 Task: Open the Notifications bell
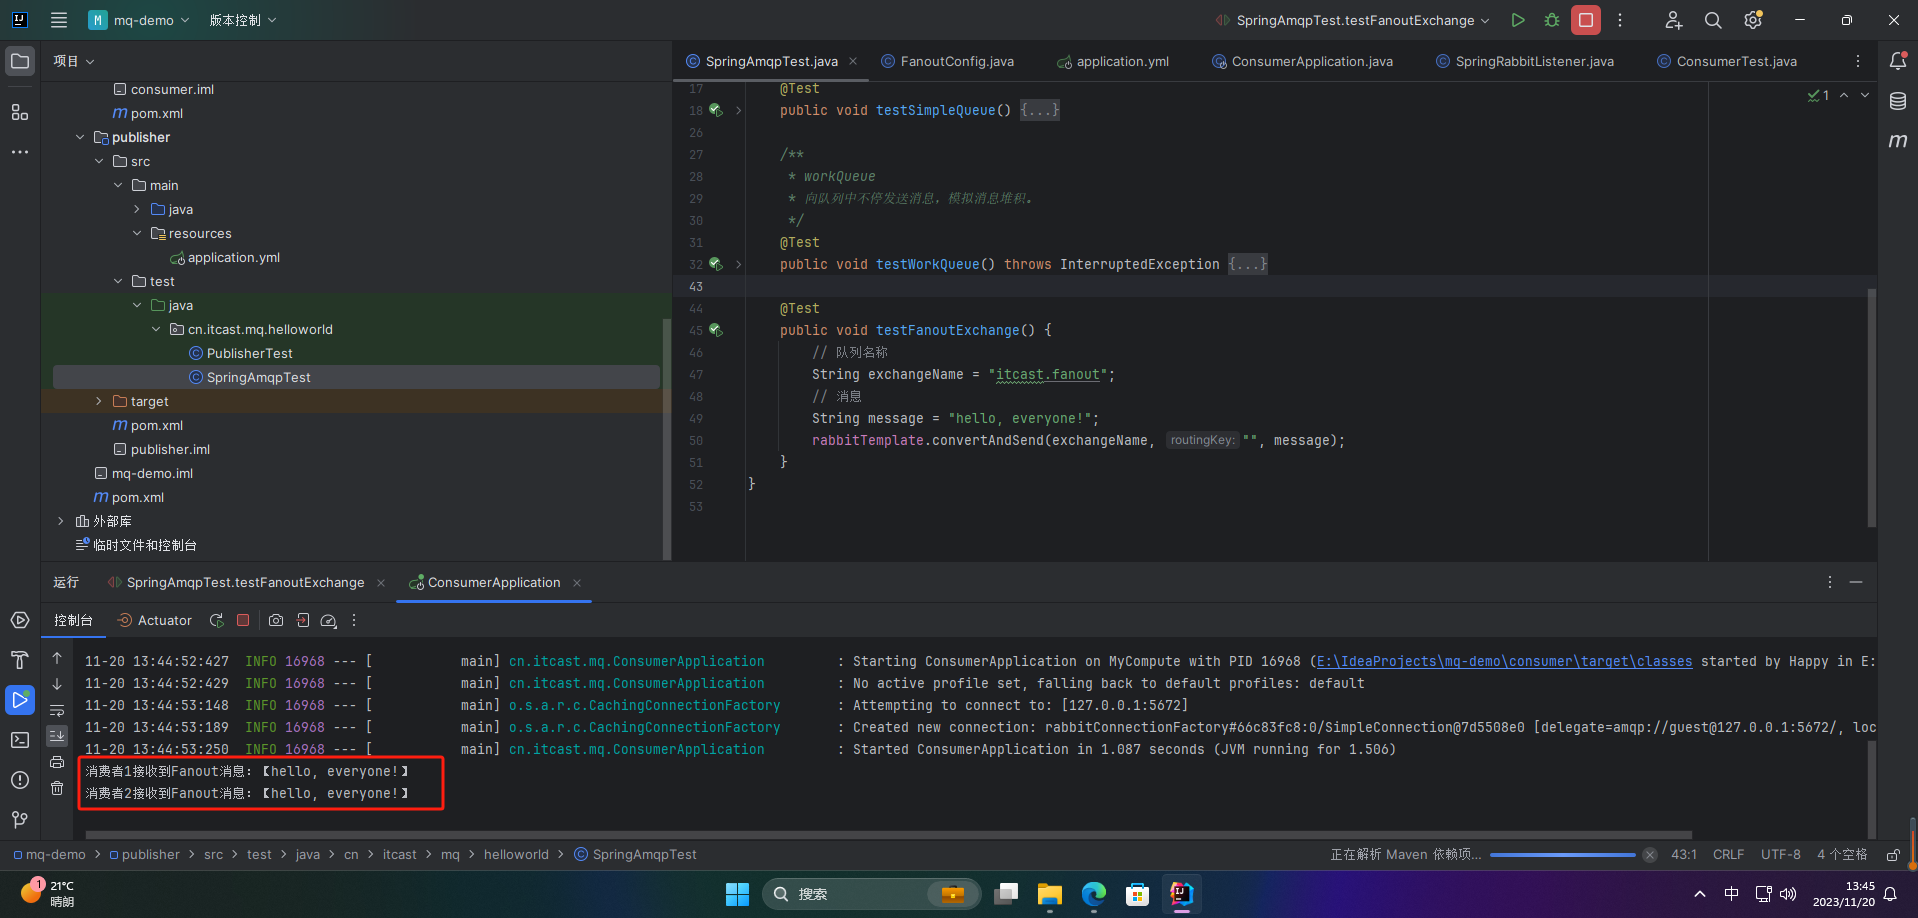[1898, 61]
